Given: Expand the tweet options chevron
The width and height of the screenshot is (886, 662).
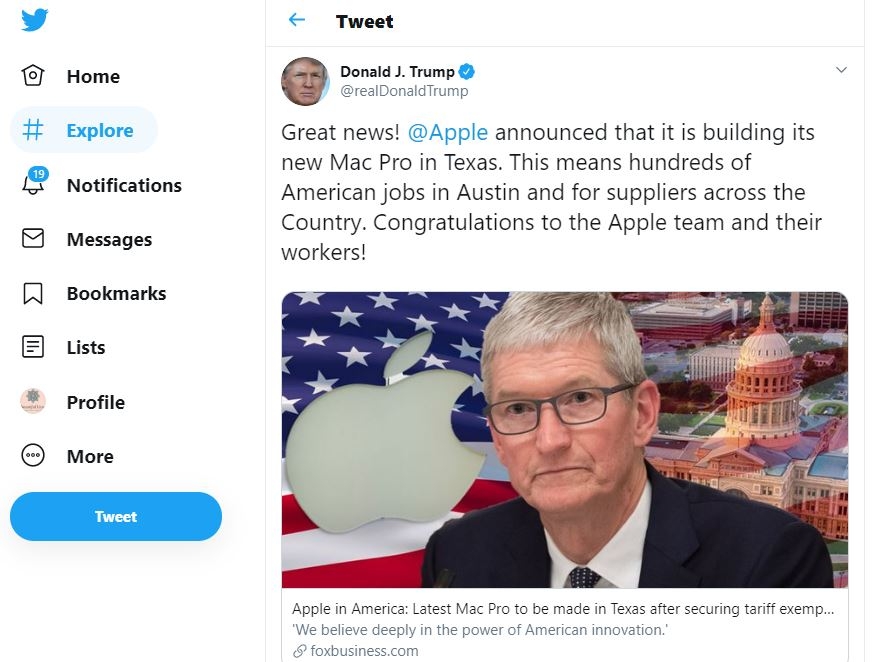Looking at the screenshot, I should [841, 70].
